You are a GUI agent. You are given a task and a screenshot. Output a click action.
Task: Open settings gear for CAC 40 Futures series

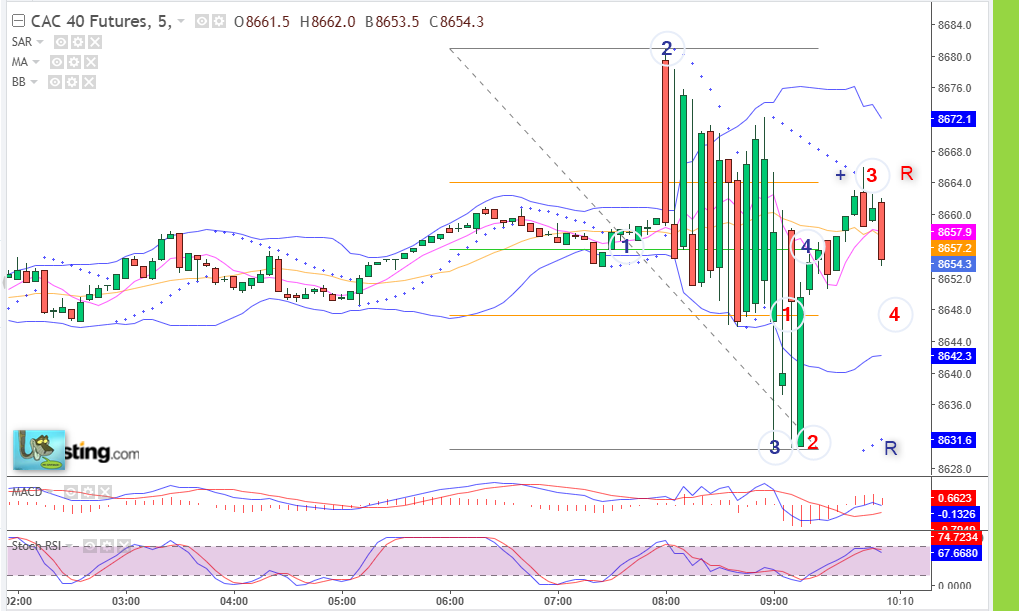pos(219,22)
